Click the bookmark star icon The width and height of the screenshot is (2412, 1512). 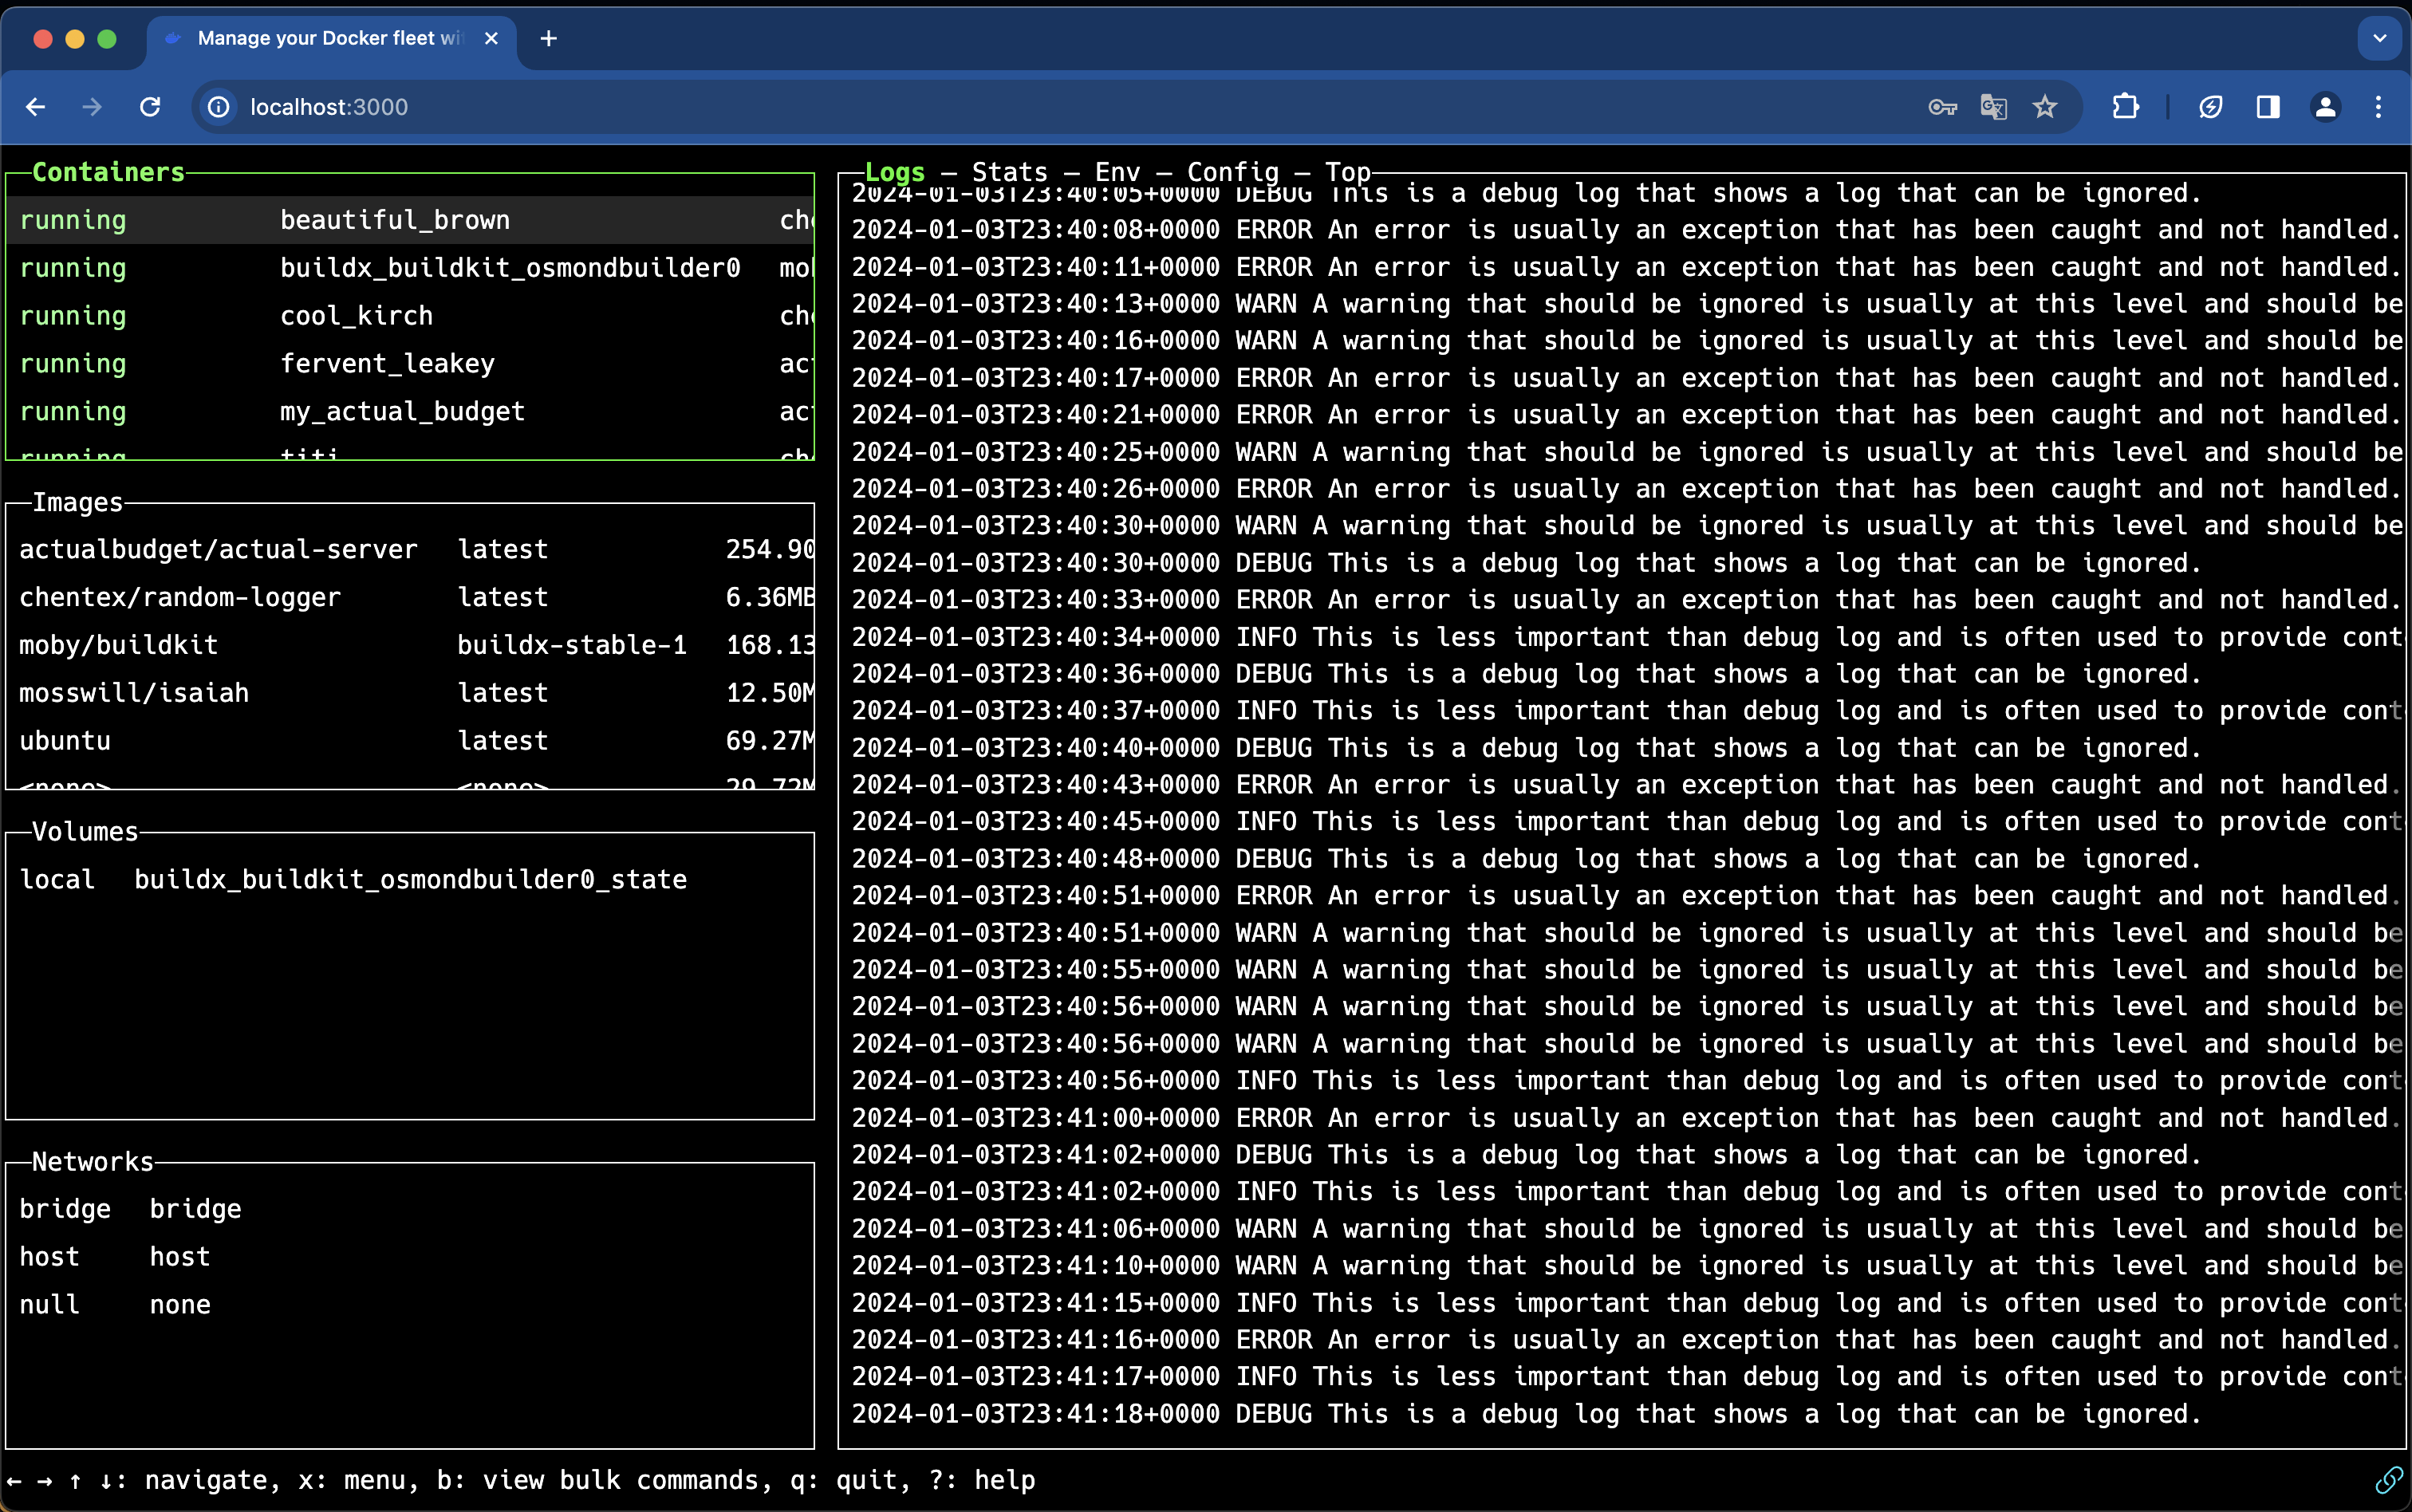click(x=2045, y=107)
